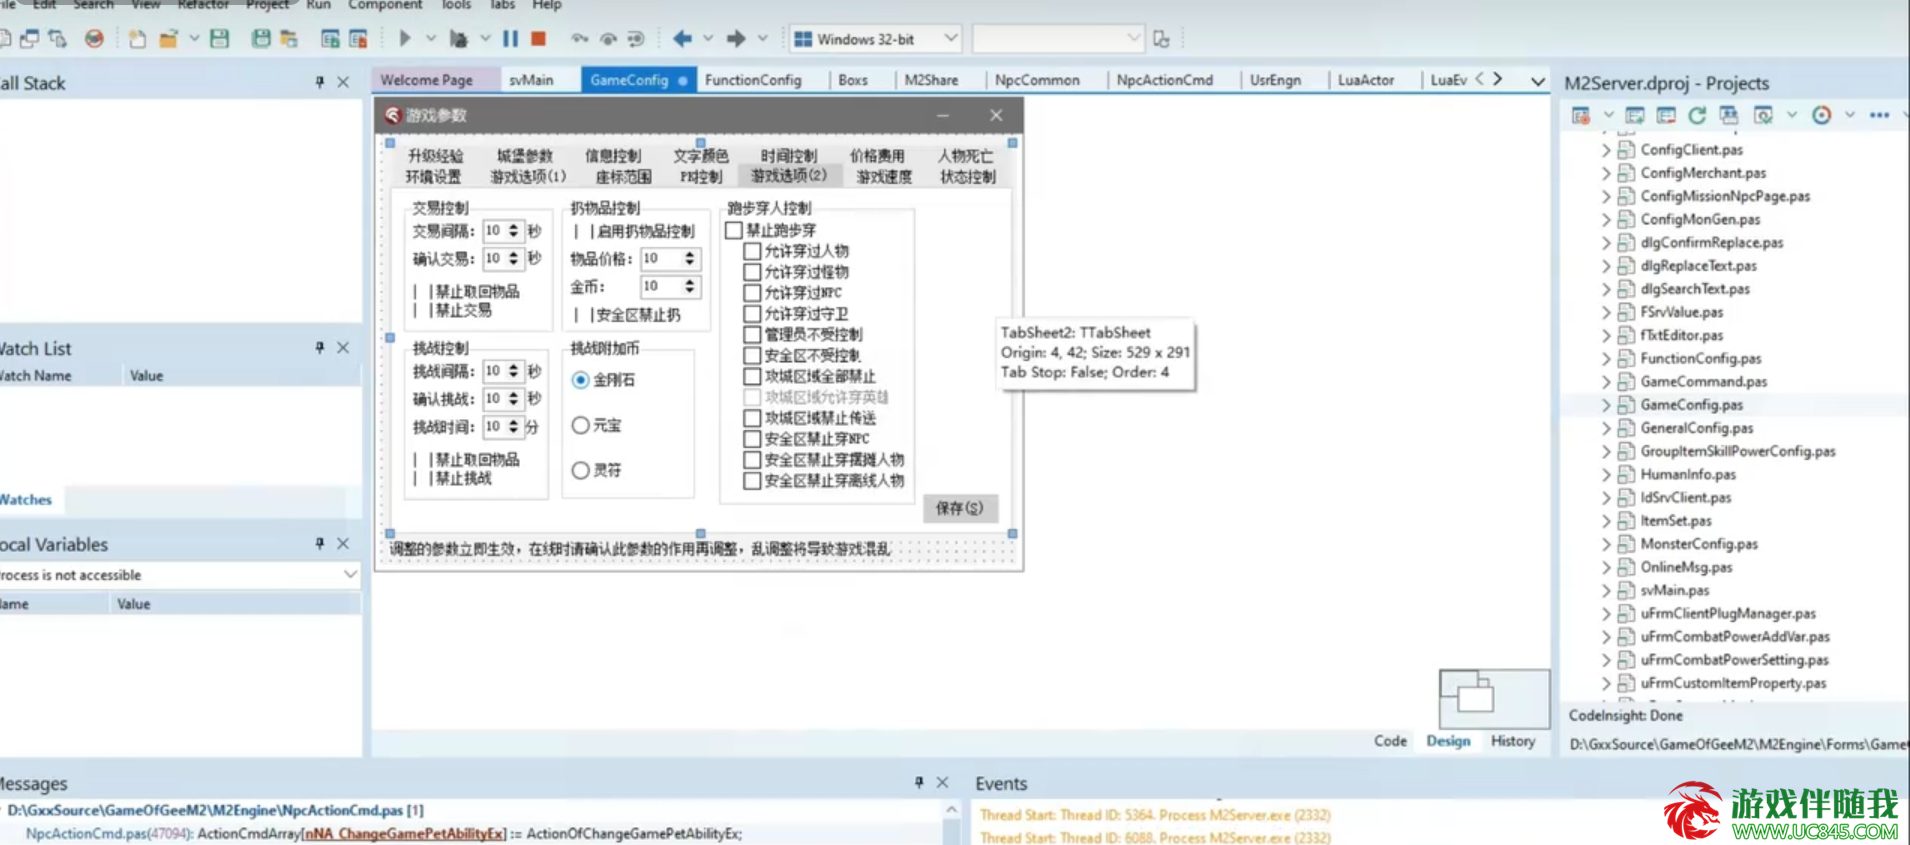Viewport: 1910px width, 845px height.
Task: Select the 元宝 radio button
Action: 580,425
